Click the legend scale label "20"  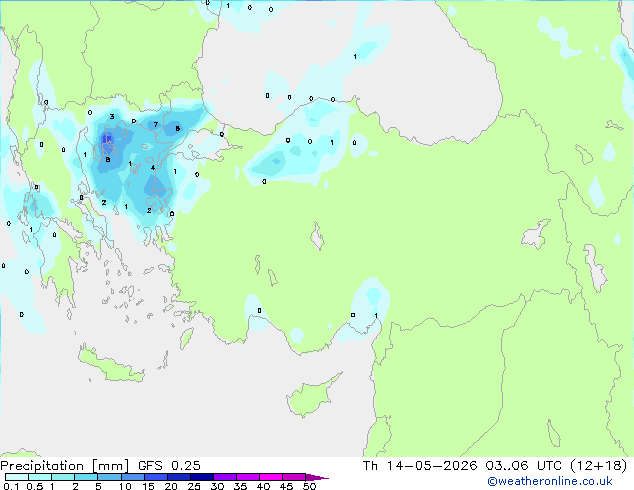tap(171, 486)
